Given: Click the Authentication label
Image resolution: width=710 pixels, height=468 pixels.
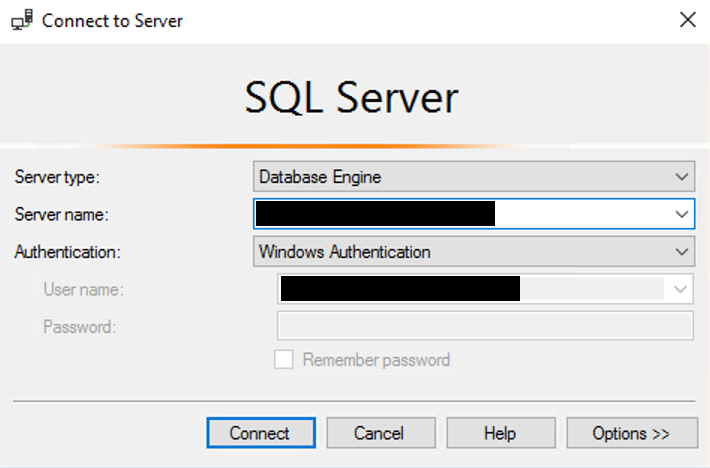Looking at the screenshot, I should pyautogui.click(x=67, y=252).
